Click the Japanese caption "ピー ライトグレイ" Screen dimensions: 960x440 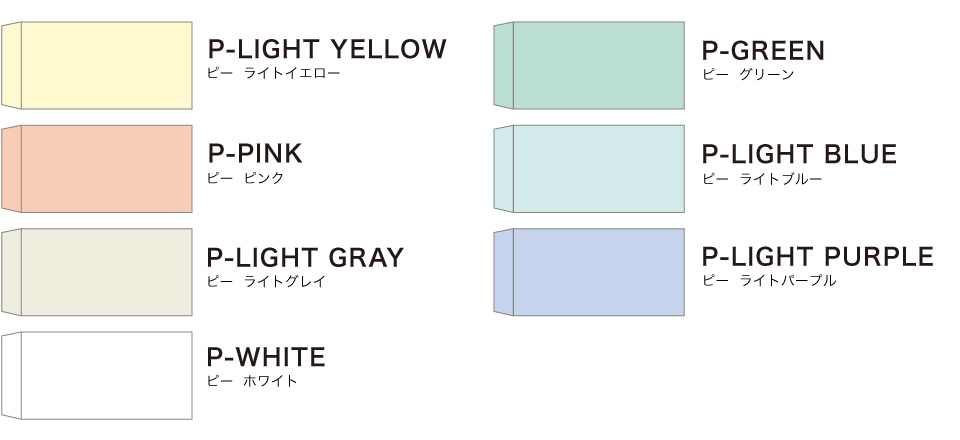265,281
